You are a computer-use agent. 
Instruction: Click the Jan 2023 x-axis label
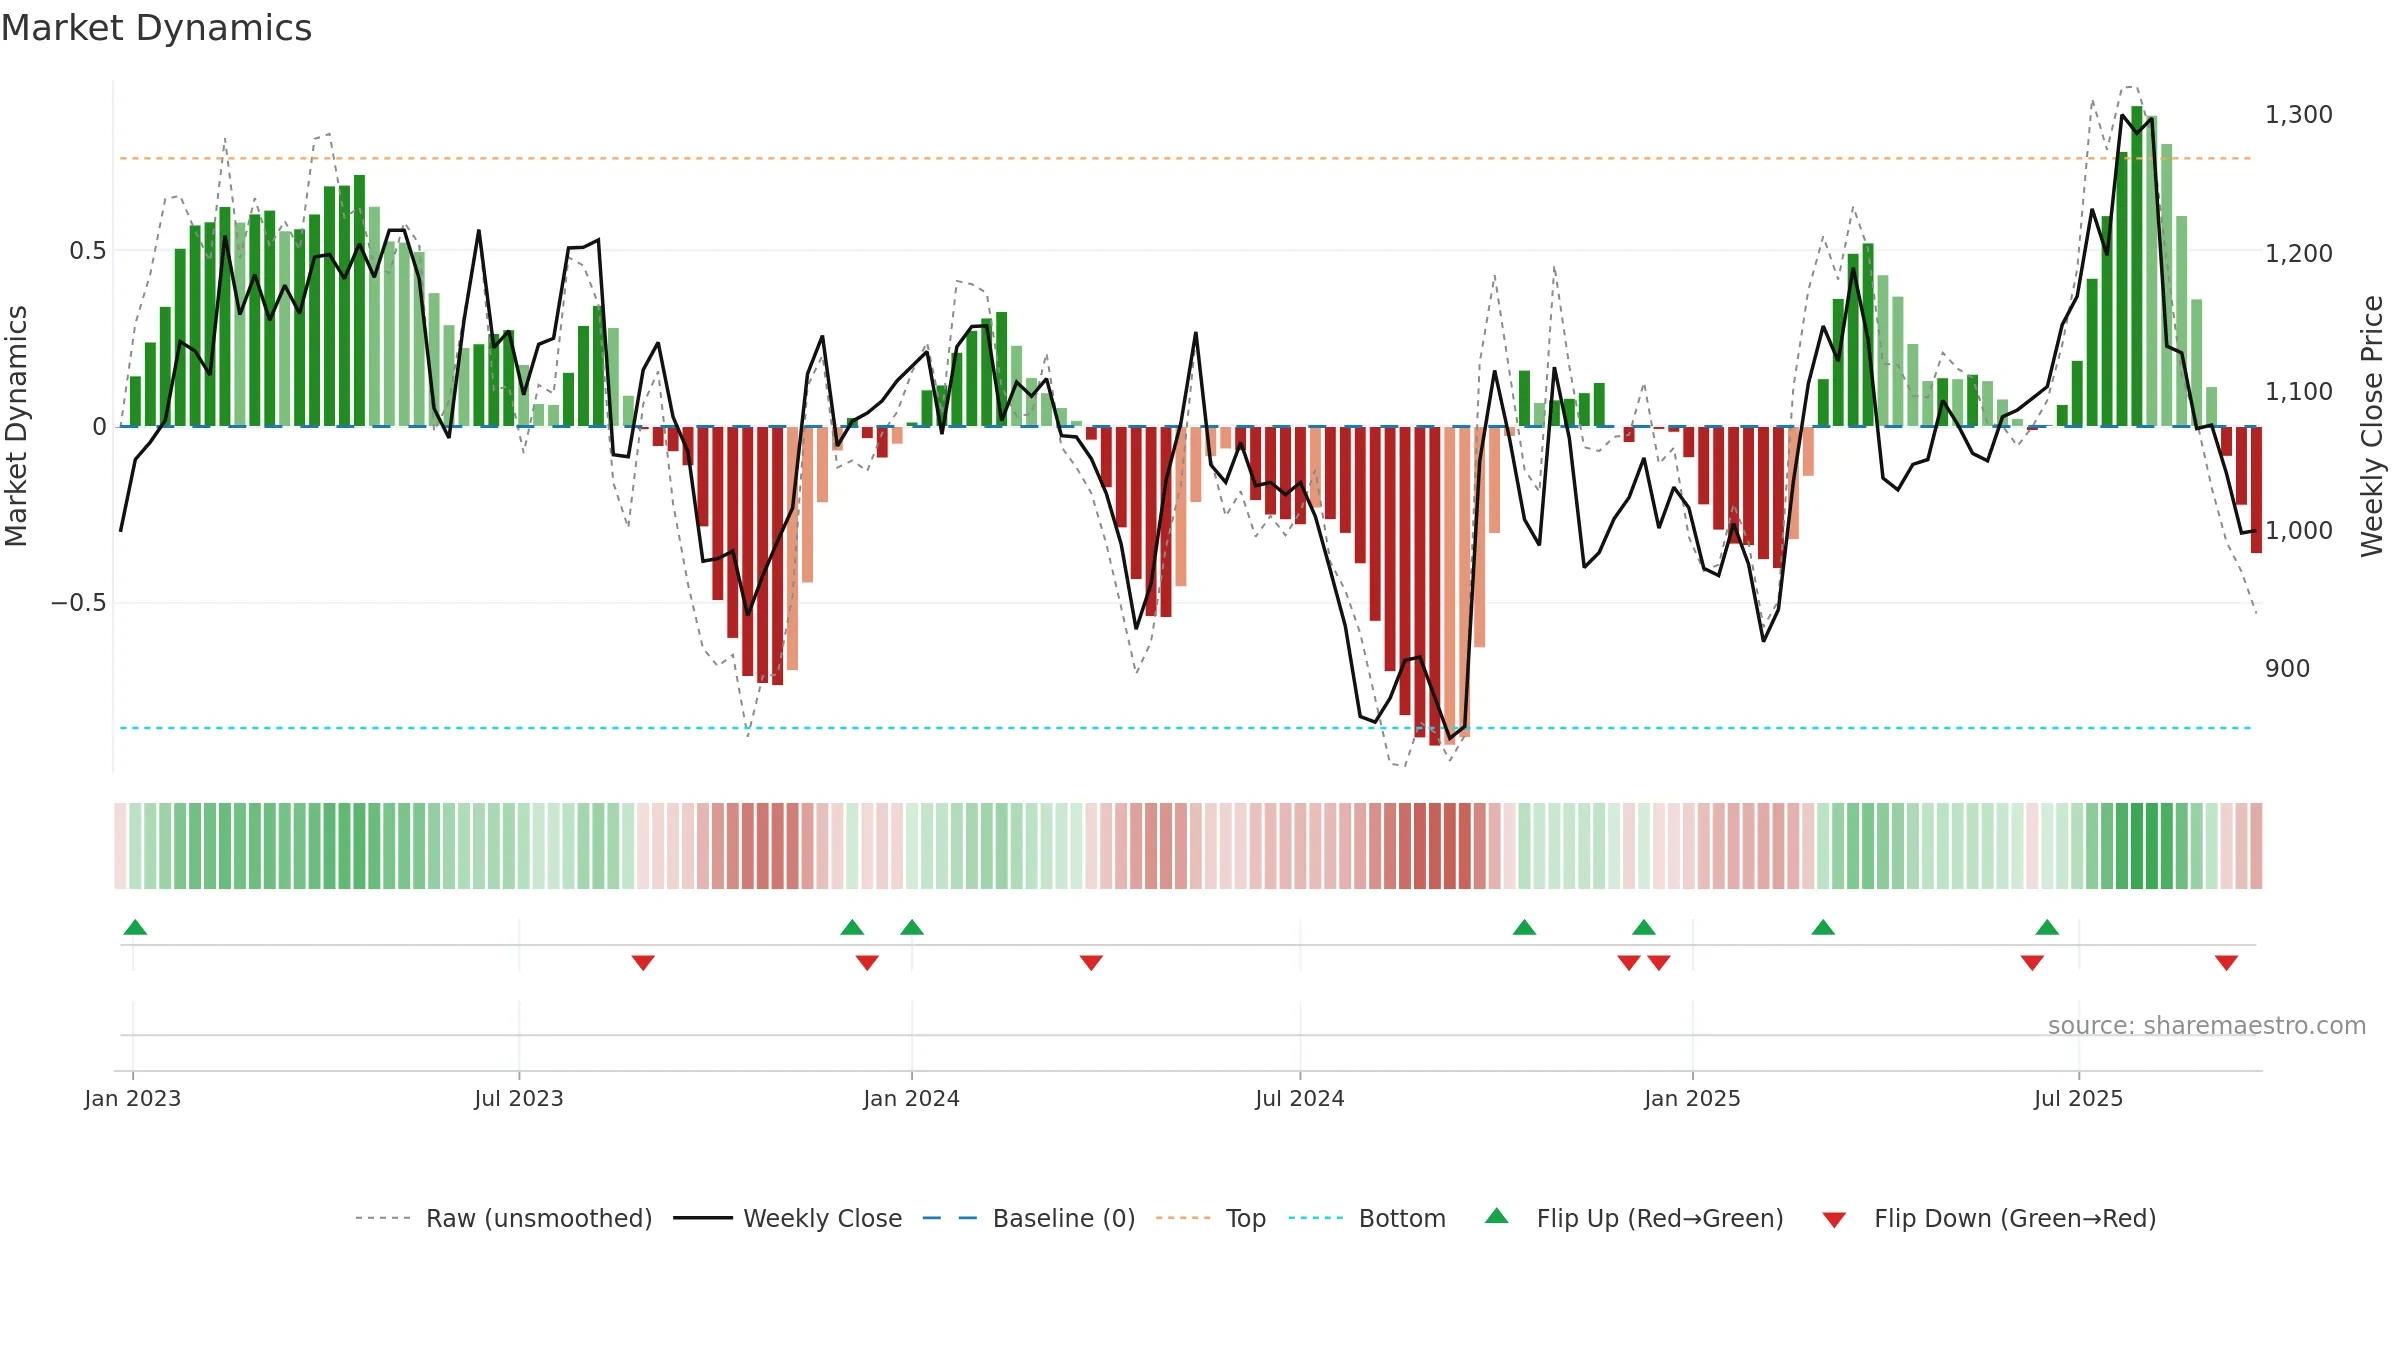coord(133,1098)
